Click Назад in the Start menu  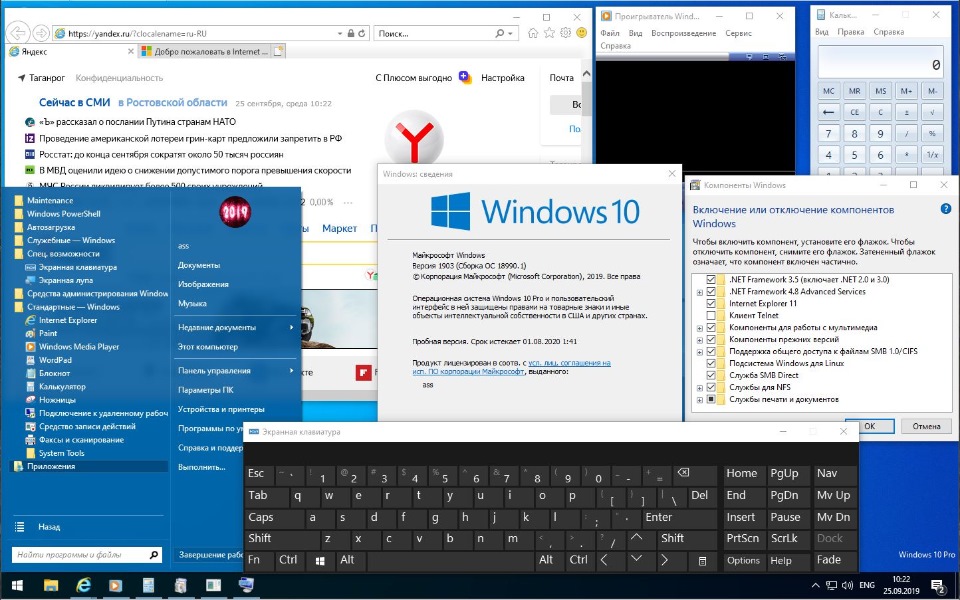49,527
